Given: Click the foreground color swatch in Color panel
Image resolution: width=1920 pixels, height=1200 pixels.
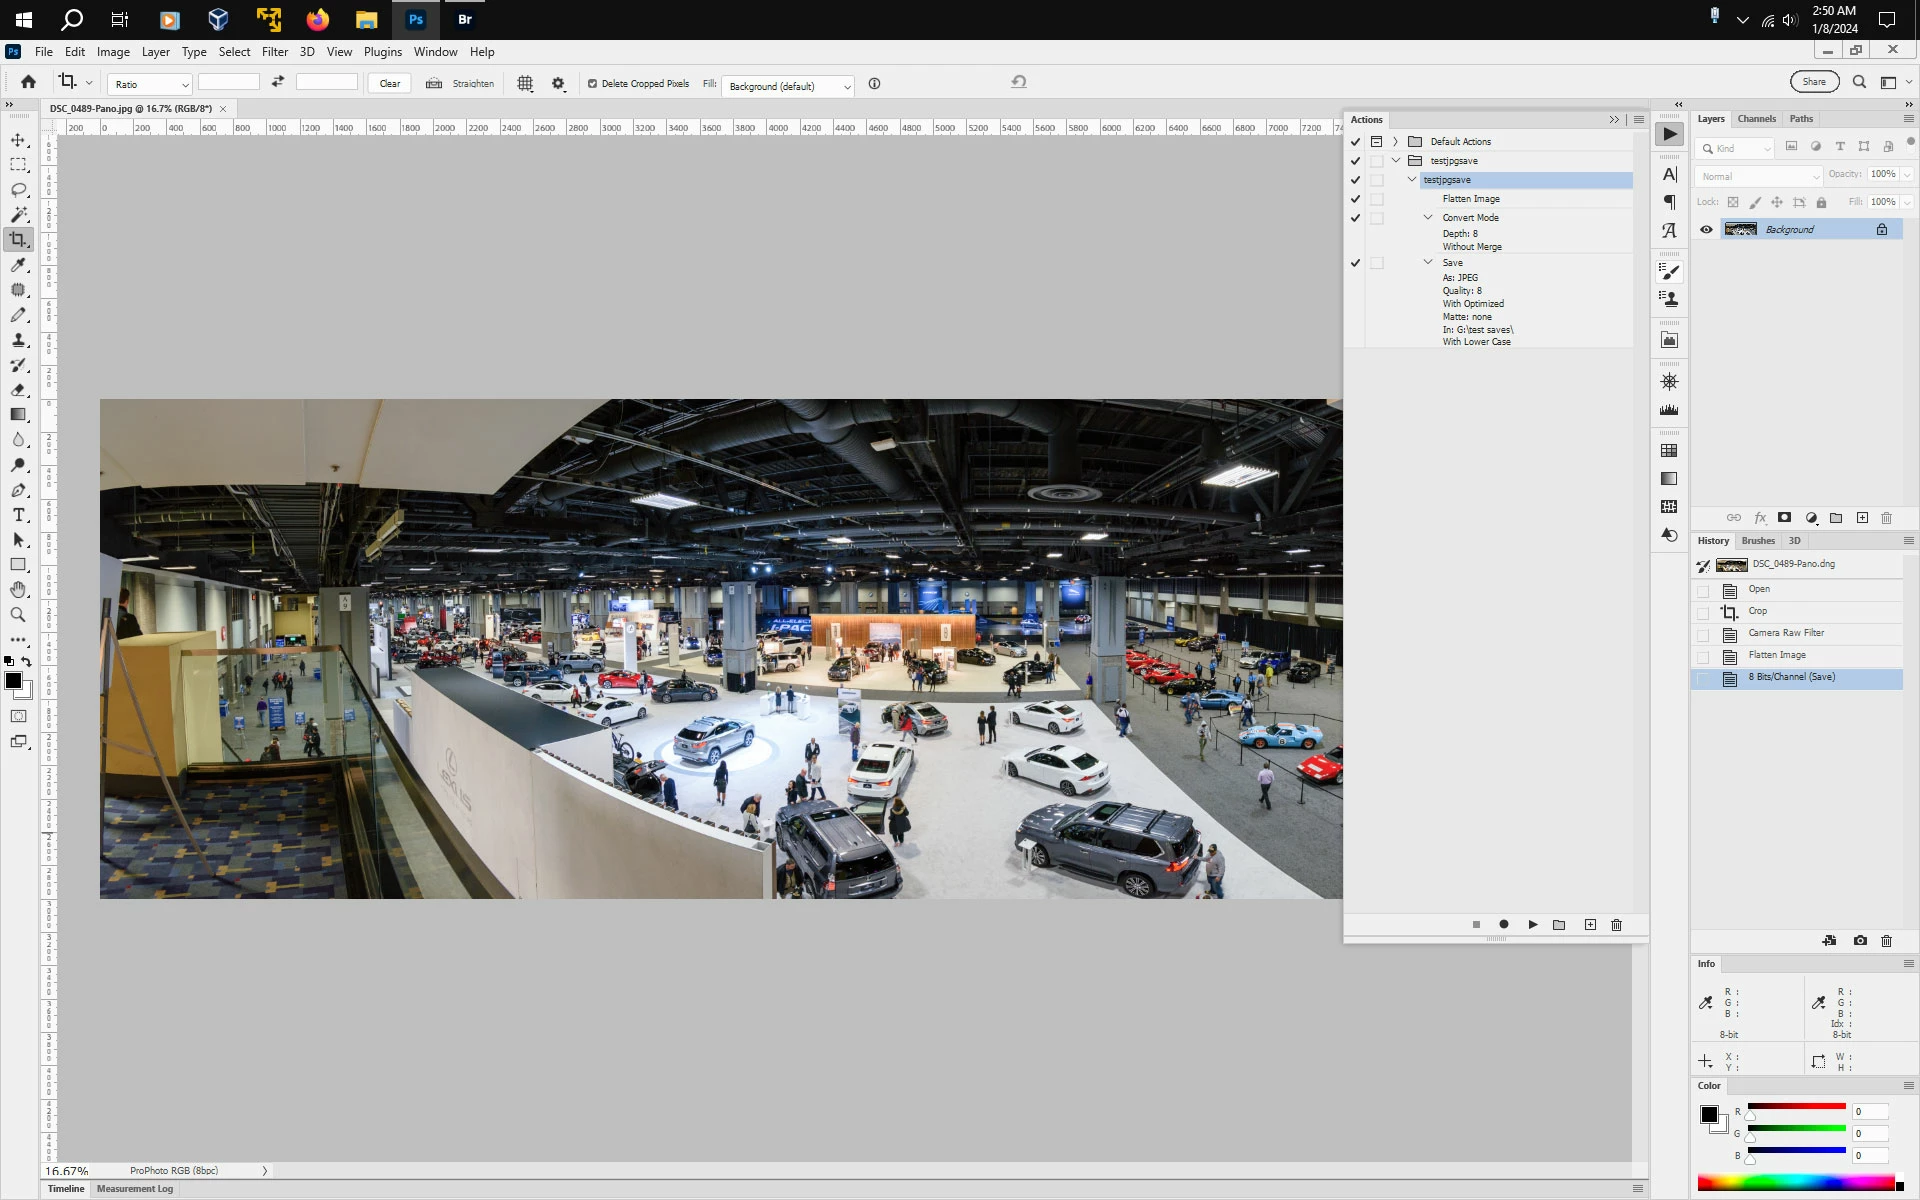Looking at the screenshot, I should (x=1709, y=1114).
